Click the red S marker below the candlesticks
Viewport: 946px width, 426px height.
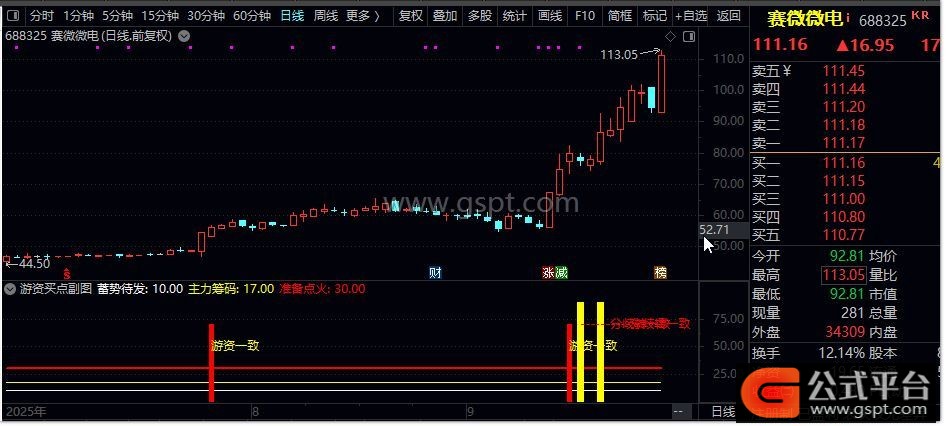[x=67, y=272]
